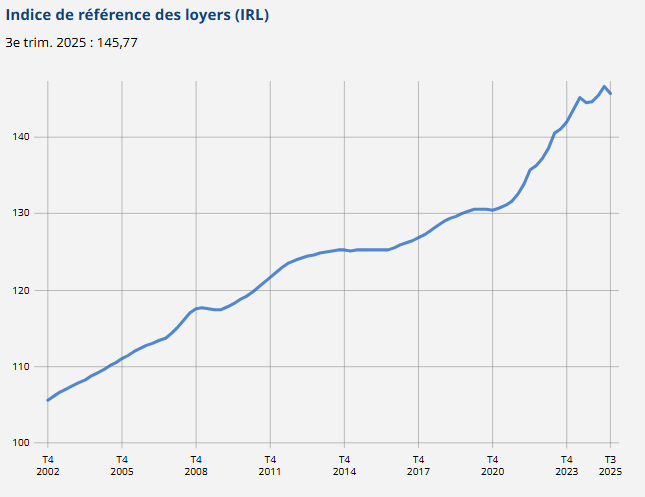Screen dimensions: 645x497
Task: Click the '3e trim. 2025 : 145,77' subtitle
Action: (x=71, y=42)
